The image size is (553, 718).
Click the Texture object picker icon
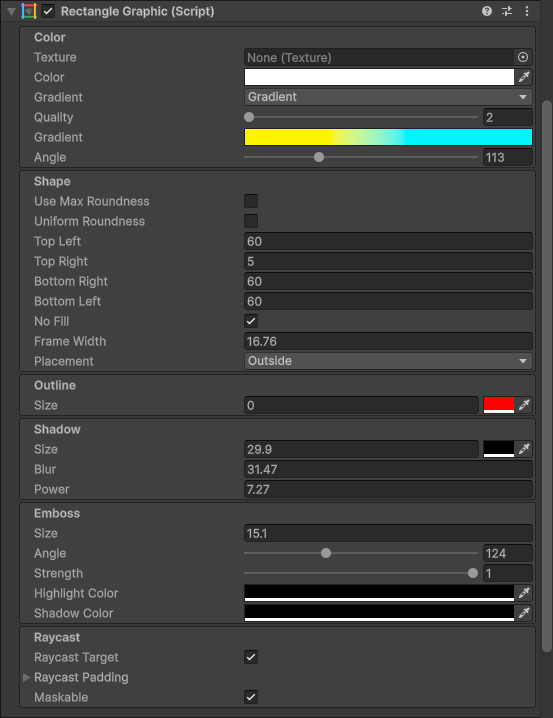pyautogui.click(x=523, y=57)
